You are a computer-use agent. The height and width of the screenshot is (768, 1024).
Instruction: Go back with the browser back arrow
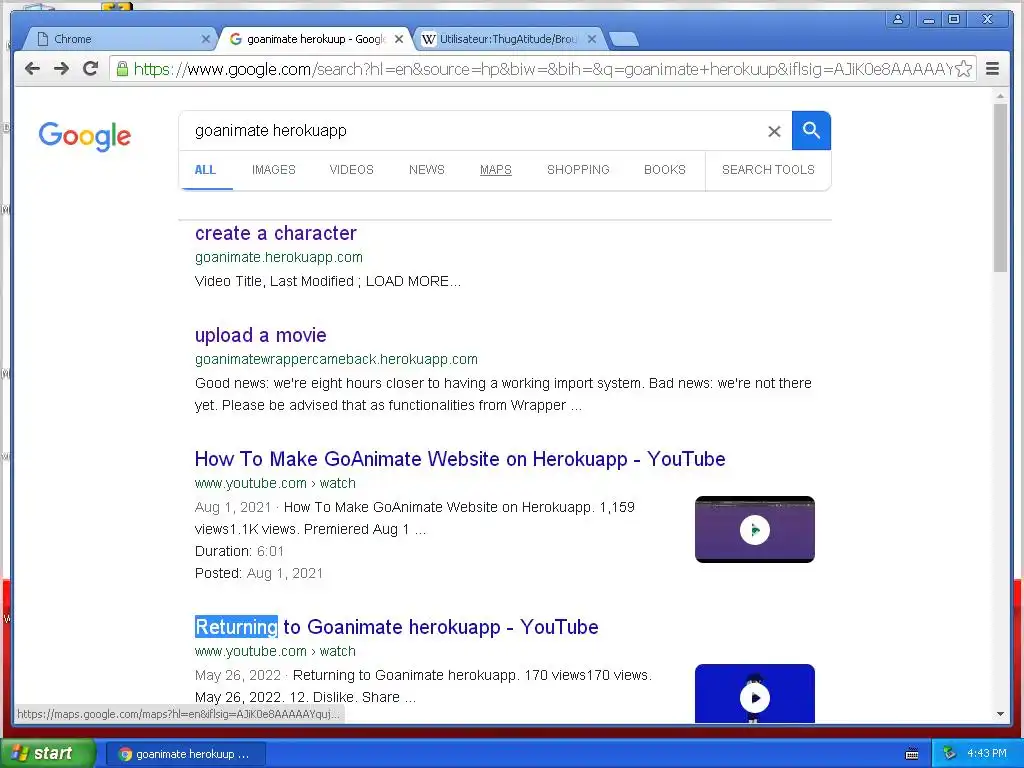tap(32, 69)
